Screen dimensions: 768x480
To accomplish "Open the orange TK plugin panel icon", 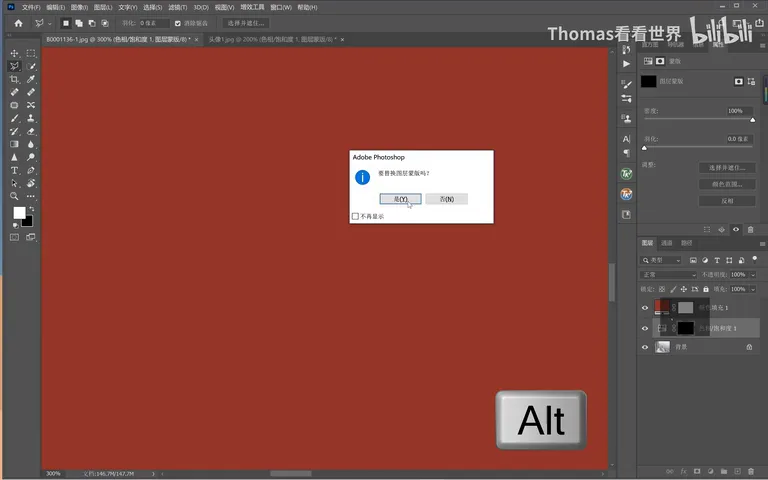I will click(x=626, y=194).
